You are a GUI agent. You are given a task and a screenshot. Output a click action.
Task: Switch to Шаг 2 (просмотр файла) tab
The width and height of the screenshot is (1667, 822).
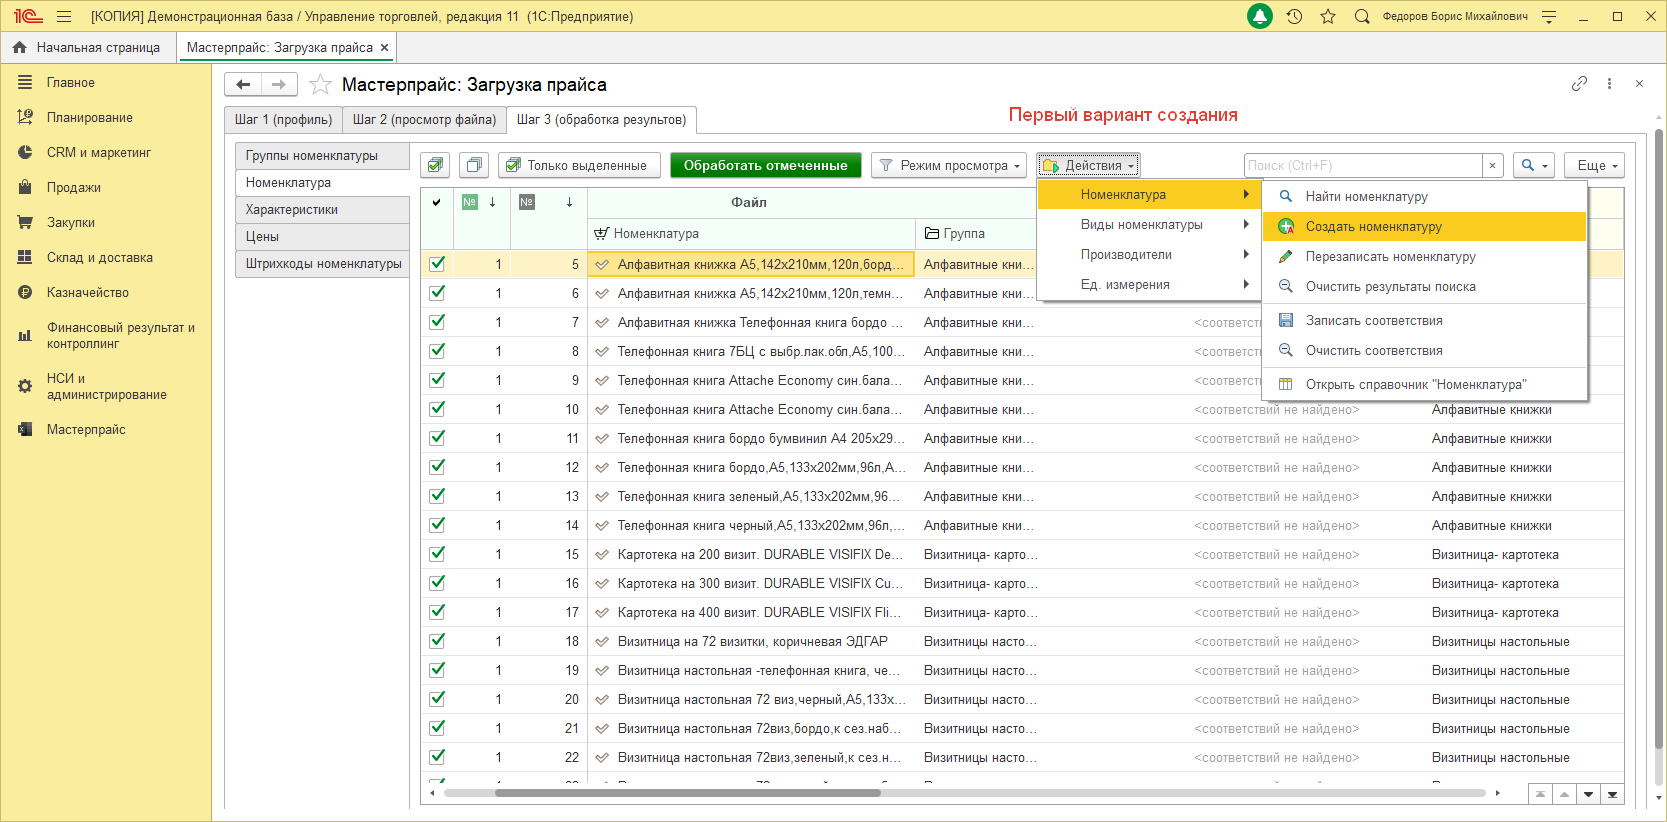(x=424, y=120)
